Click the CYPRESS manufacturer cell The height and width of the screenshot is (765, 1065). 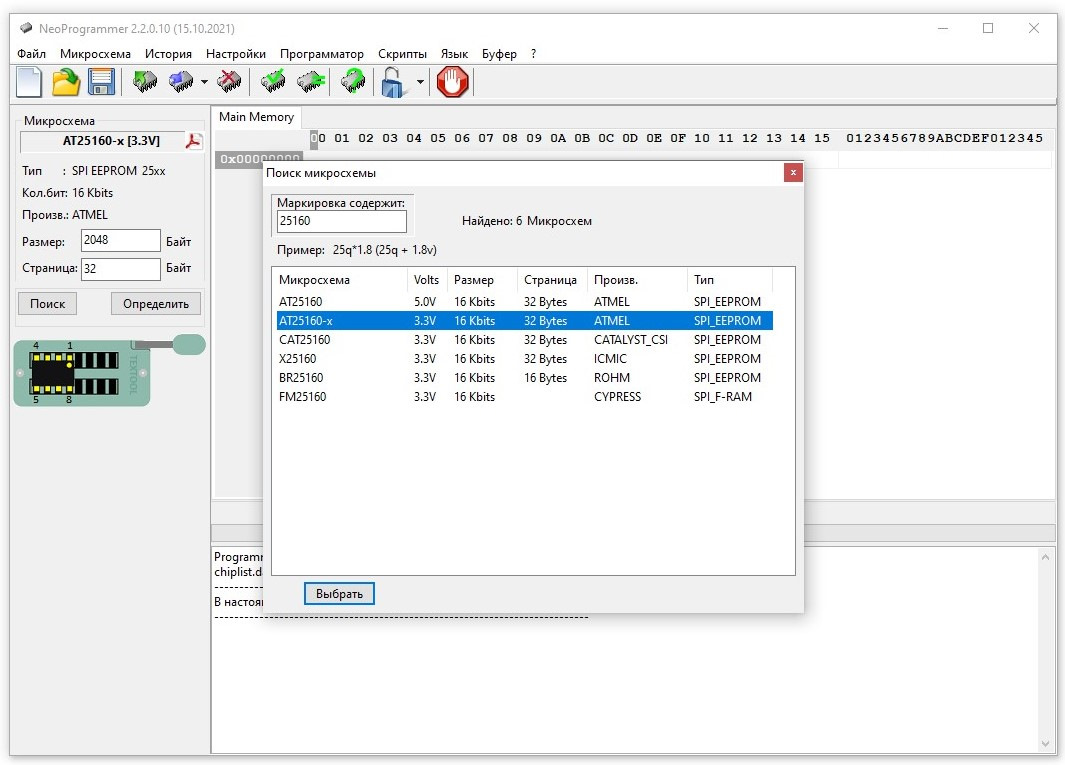tap(617, 397)
